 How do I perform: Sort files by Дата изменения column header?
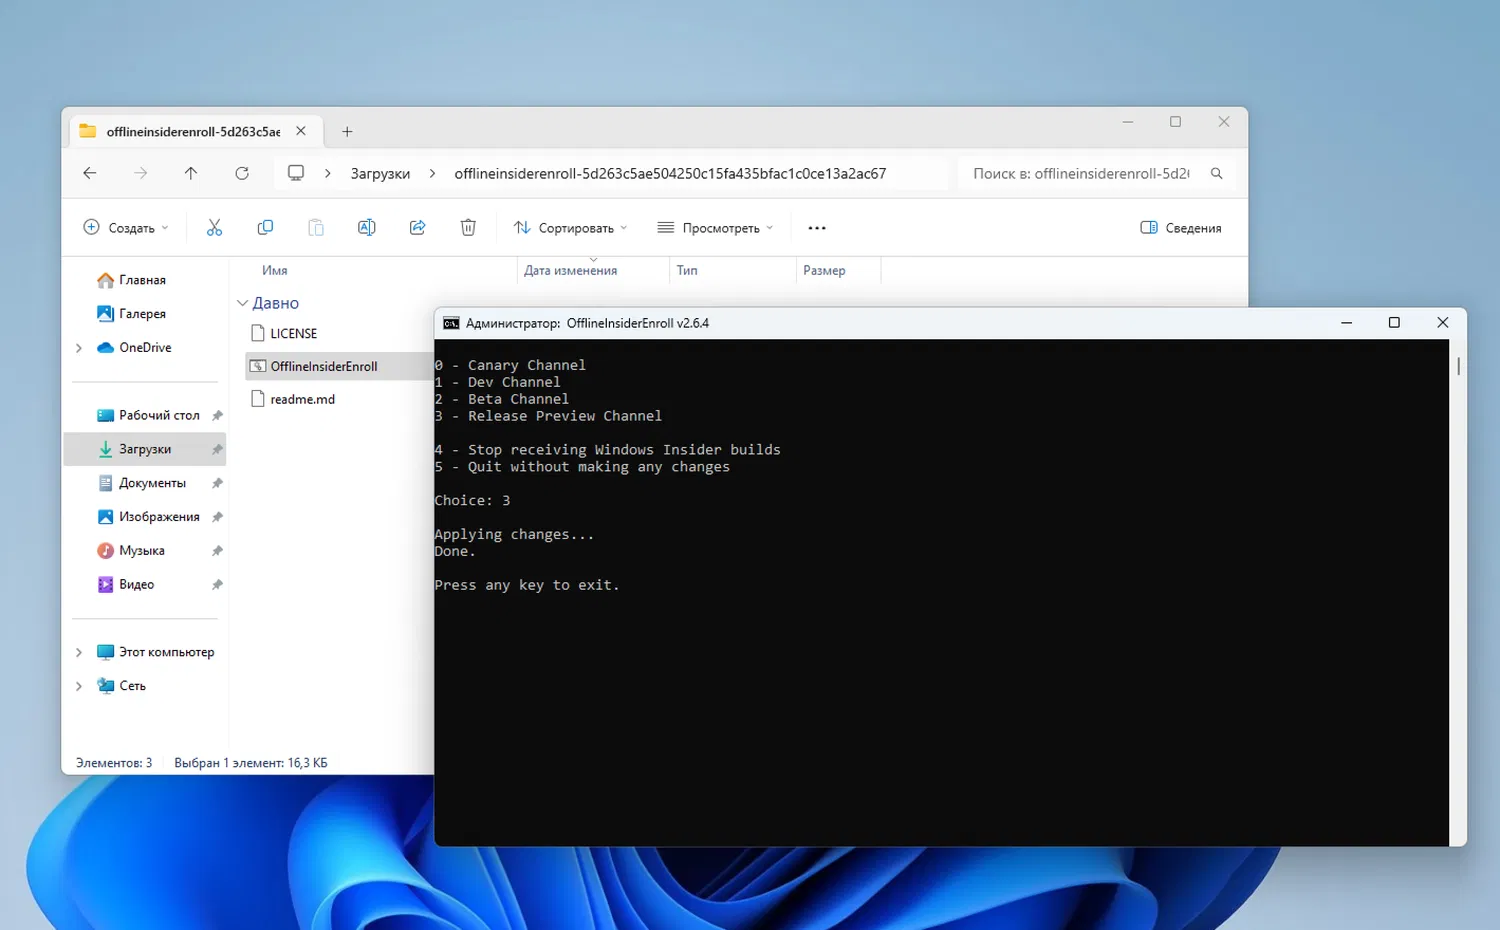[570, 271]
